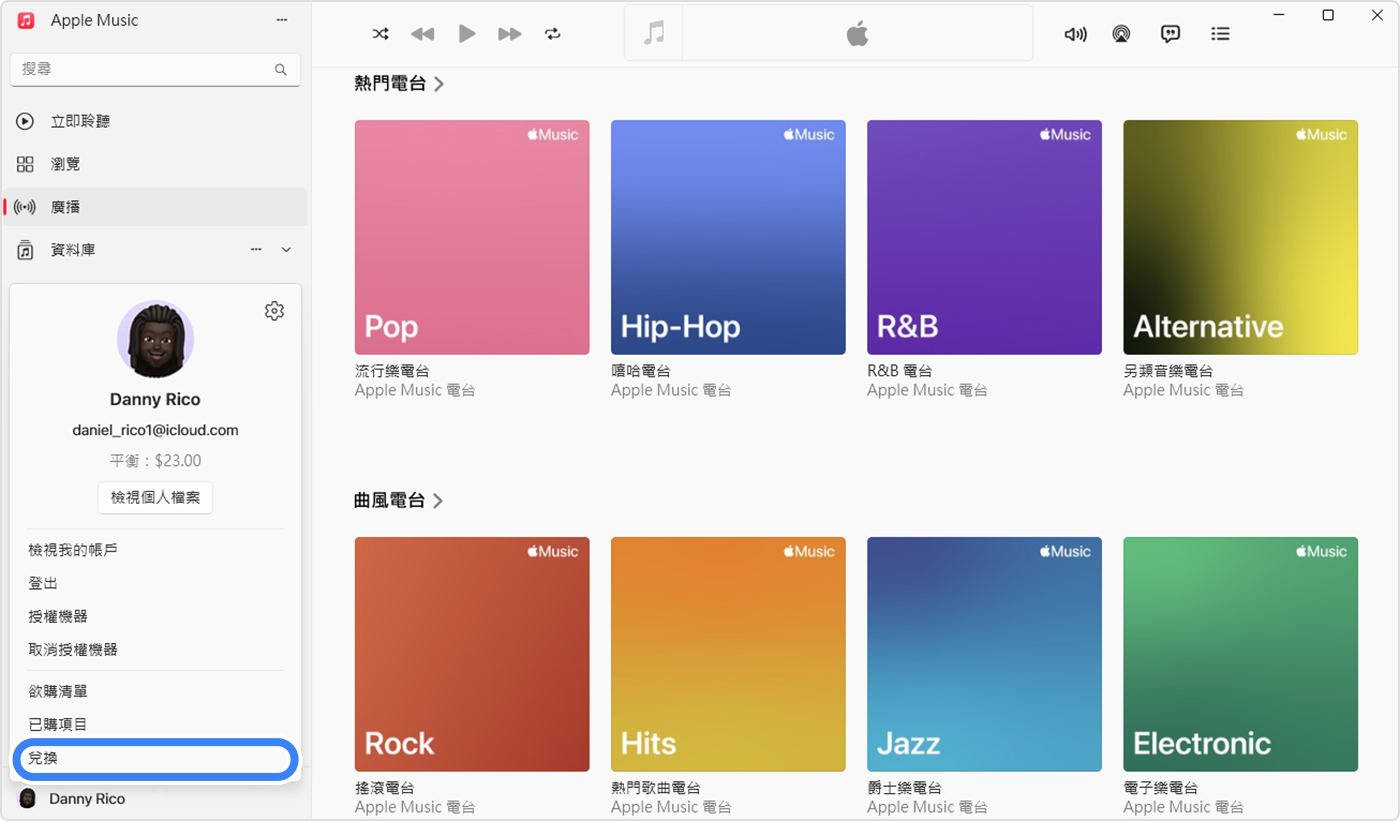
Task: Open 瀏覽 in the sidebar
Action: pyautogui.click(x=155, y=164)
